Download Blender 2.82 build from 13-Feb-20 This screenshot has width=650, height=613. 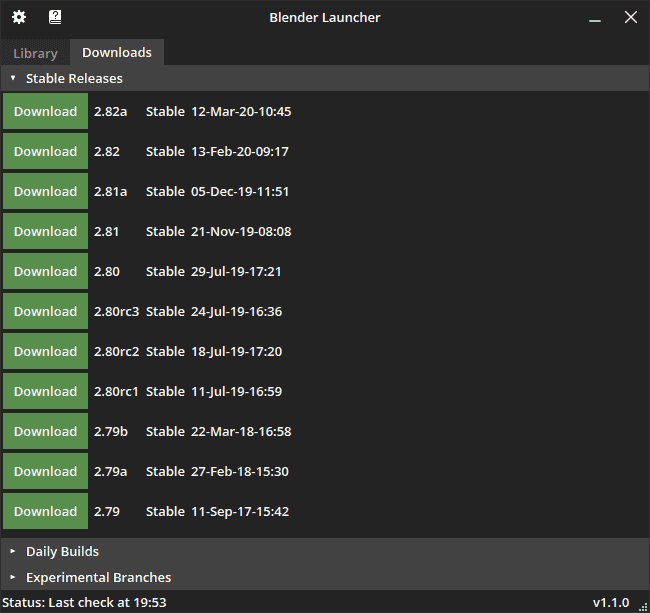46,151
